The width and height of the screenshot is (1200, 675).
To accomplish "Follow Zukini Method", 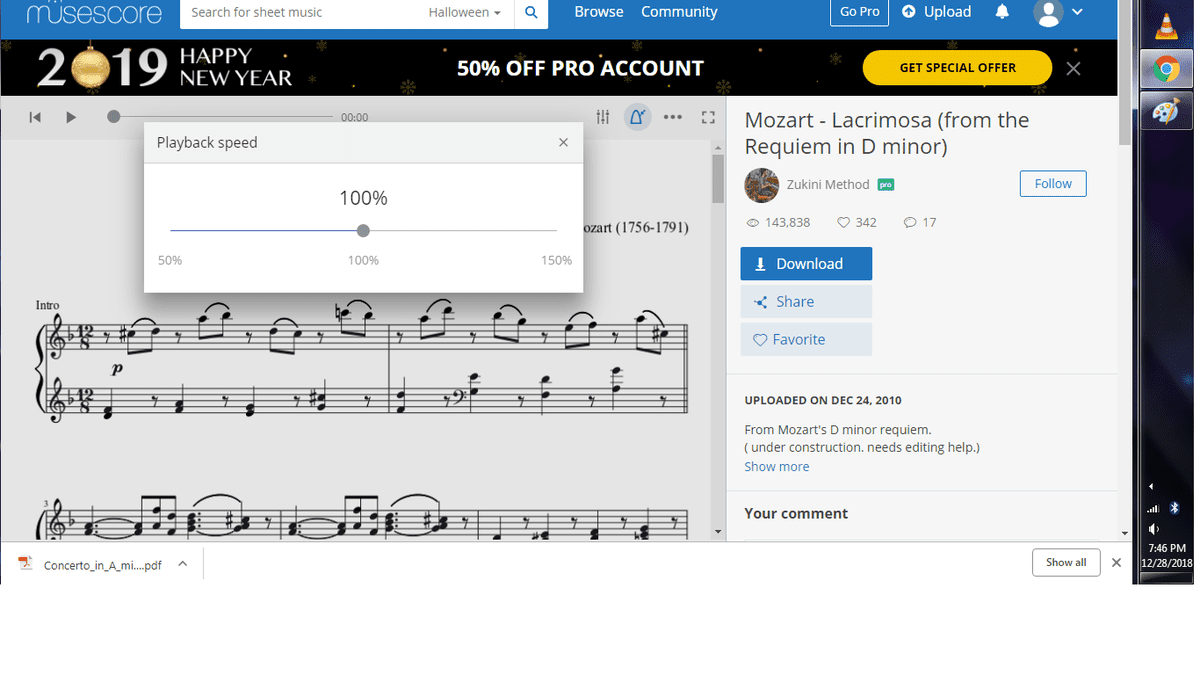I will (x=1052, y=184).
